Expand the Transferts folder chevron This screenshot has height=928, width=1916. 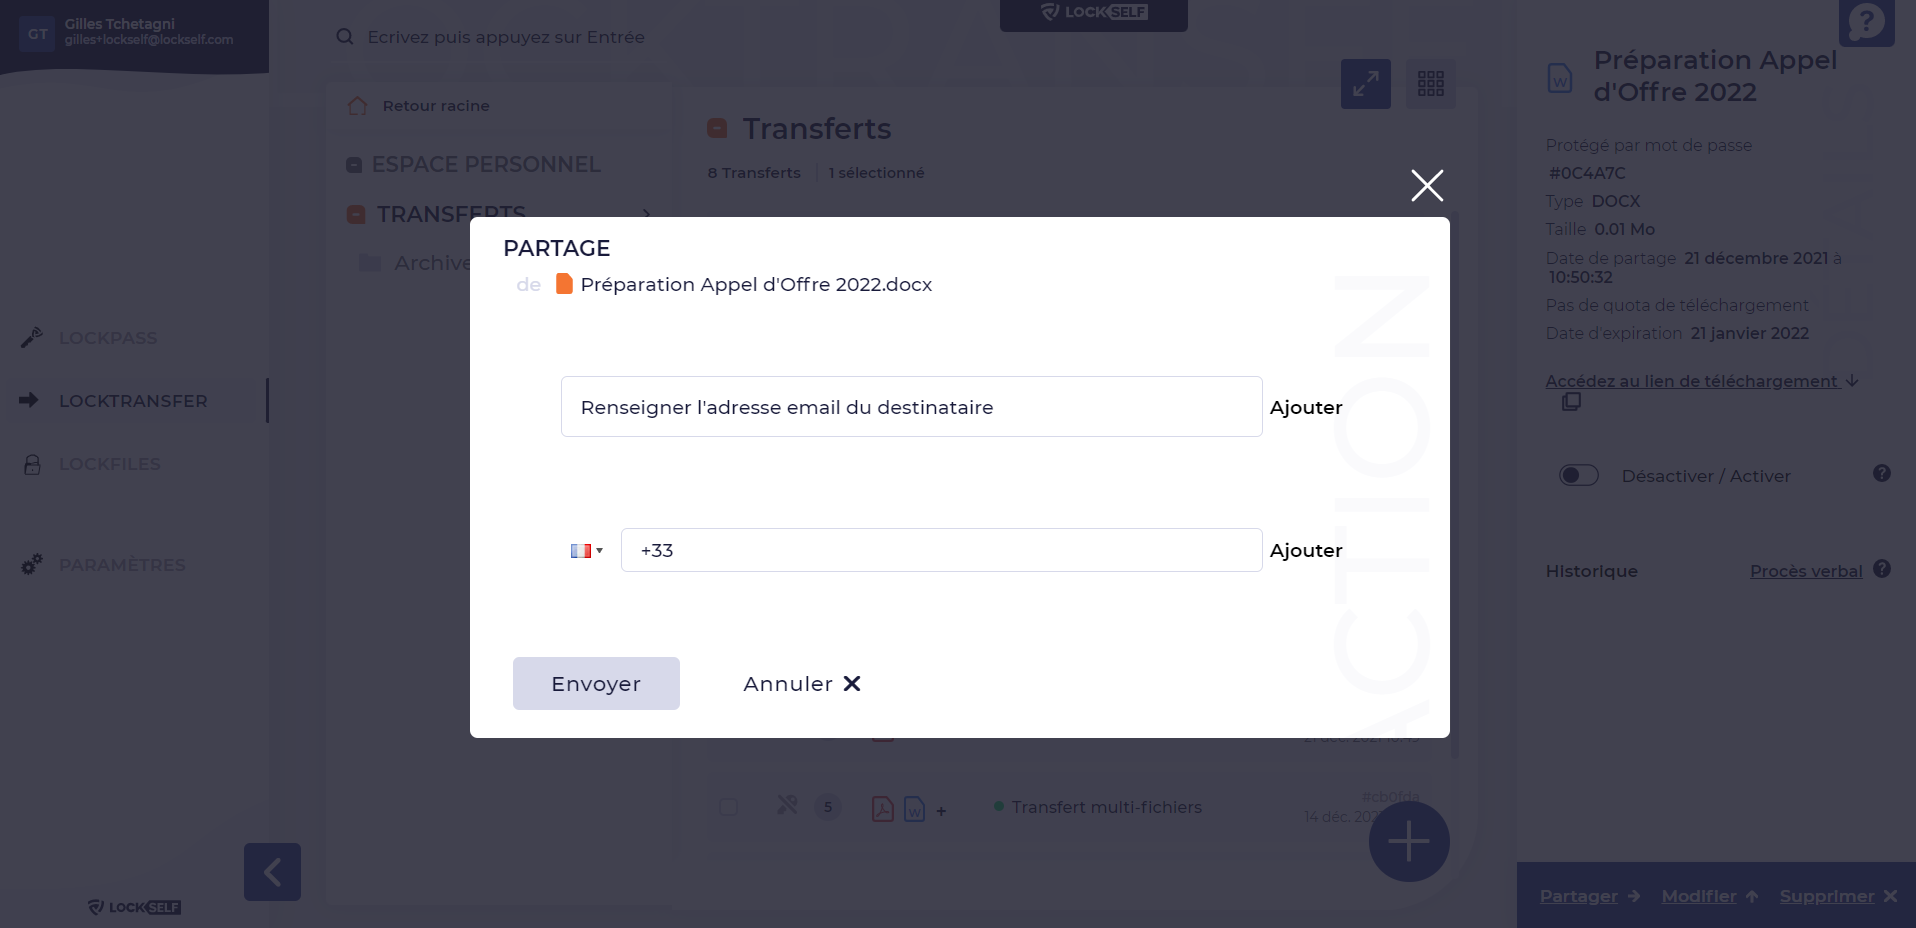click(x=647, y=214)
